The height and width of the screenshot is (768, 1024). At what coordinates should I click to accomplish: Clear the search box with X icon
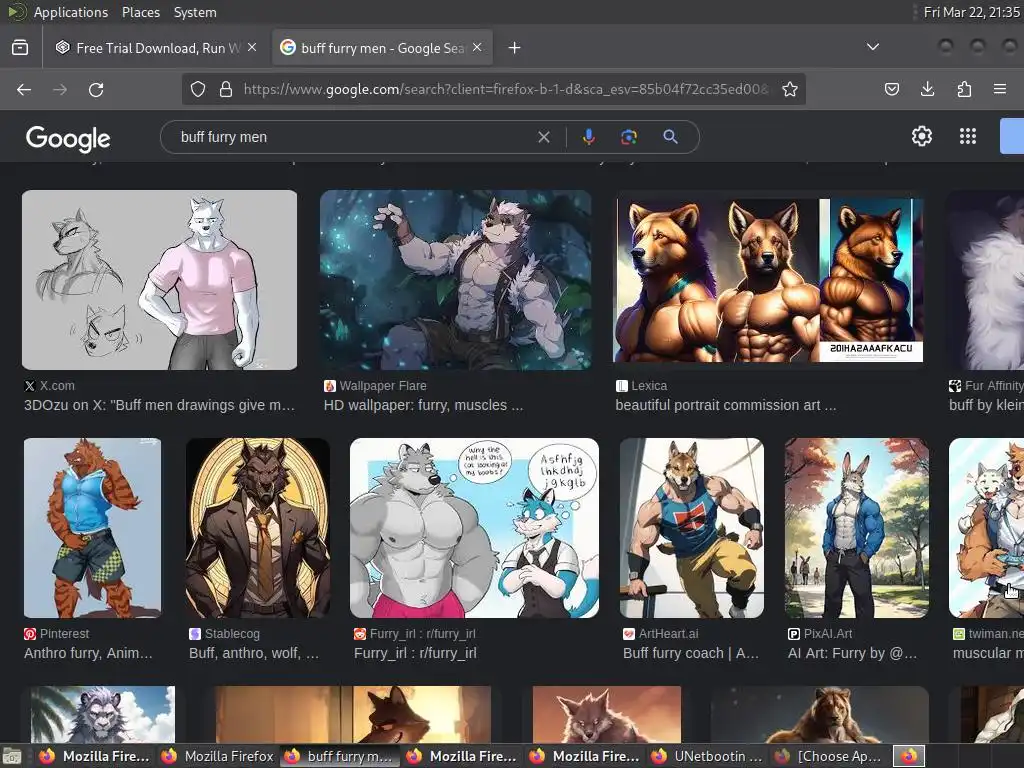(x=543, y=137)
